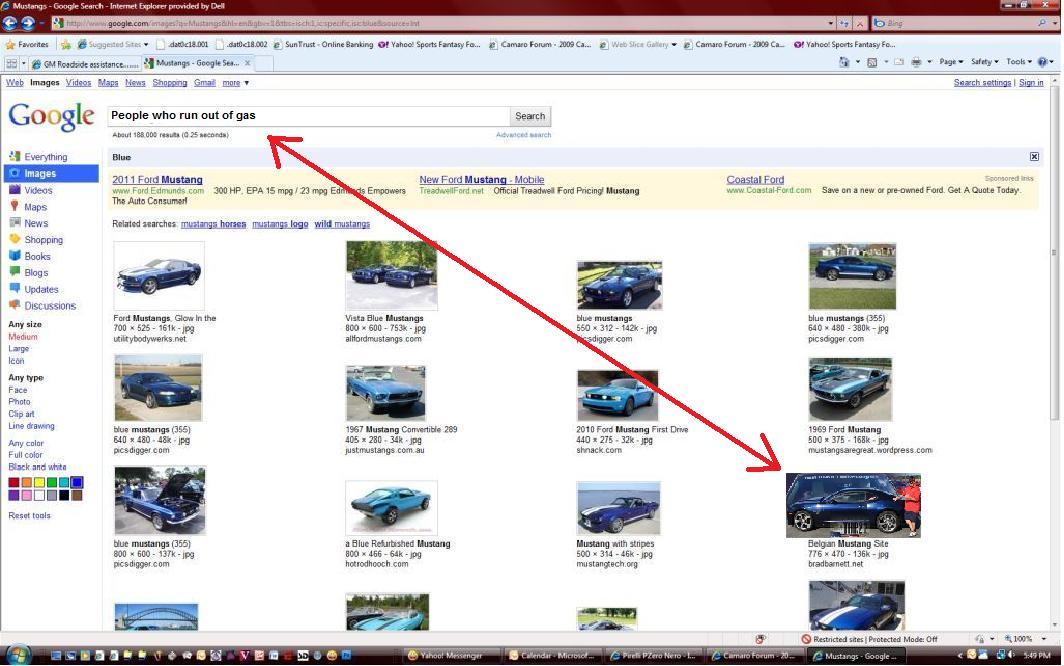Click the Videos icon in the sidebar
The height and width of the screenshot is (666, 1064).
click(15, 190)
